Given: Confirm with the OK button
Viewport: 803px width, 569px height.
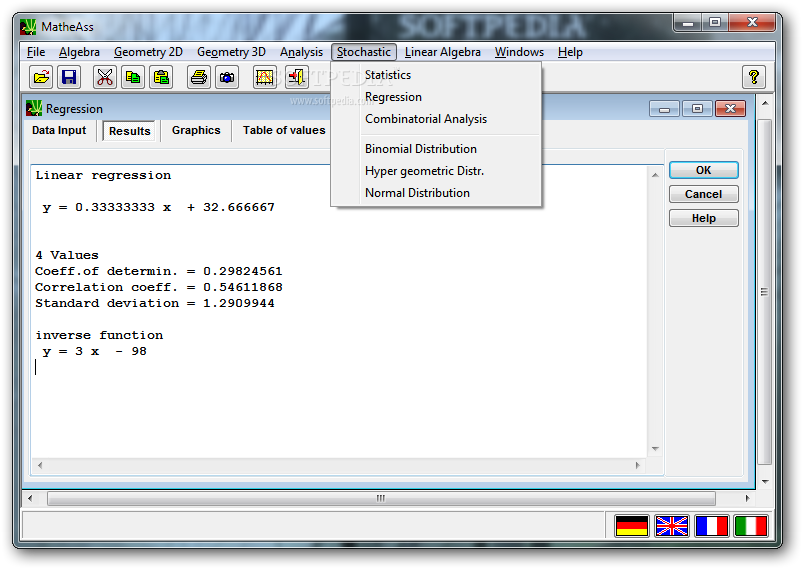Looking at the screenshot, I should (x=704, y=170).
